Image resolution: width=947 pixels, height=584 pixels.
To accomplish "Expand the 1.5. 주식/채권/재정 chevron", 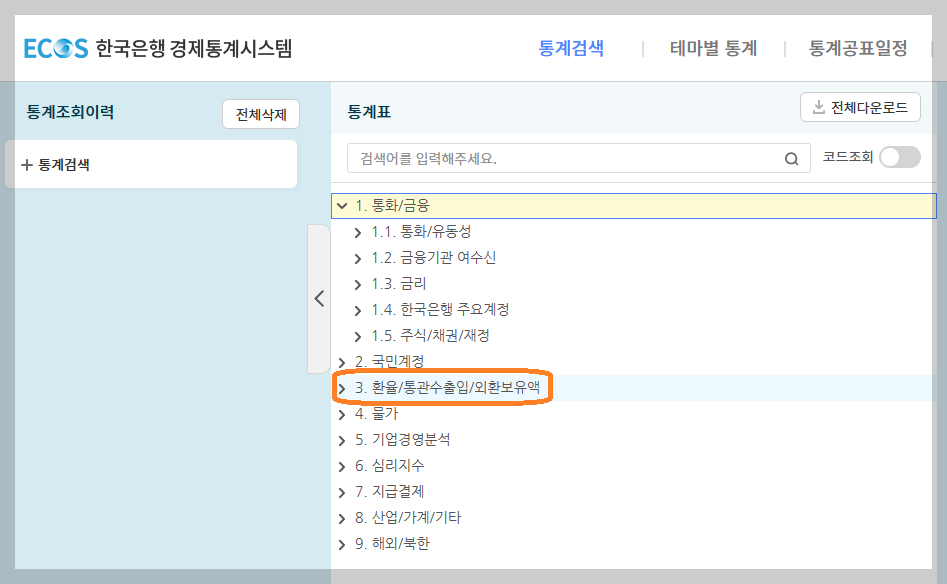I will point(358,336).
